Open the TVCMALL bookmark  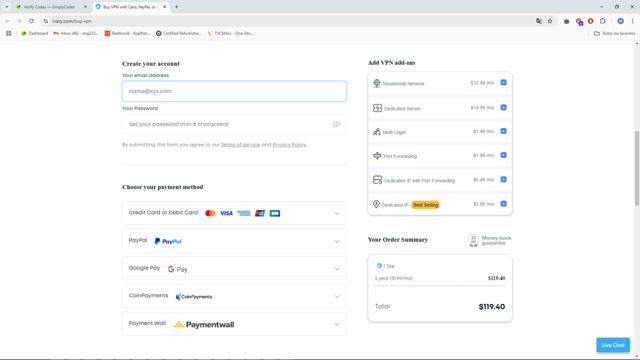pyautogui.click(x=230, y=33)
